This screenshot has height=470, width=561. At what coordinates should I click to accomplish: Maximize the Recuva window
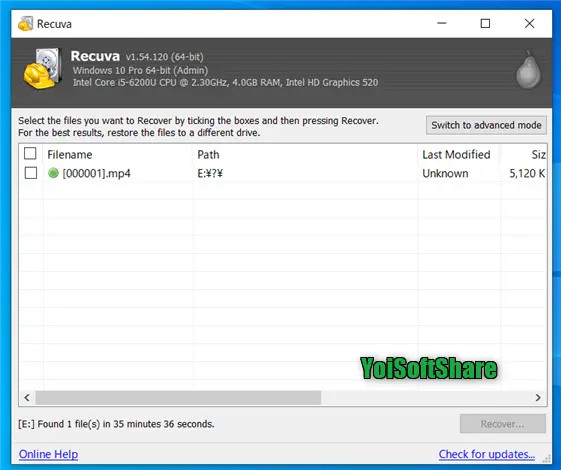pyautogui.click(x=485, y=24)
